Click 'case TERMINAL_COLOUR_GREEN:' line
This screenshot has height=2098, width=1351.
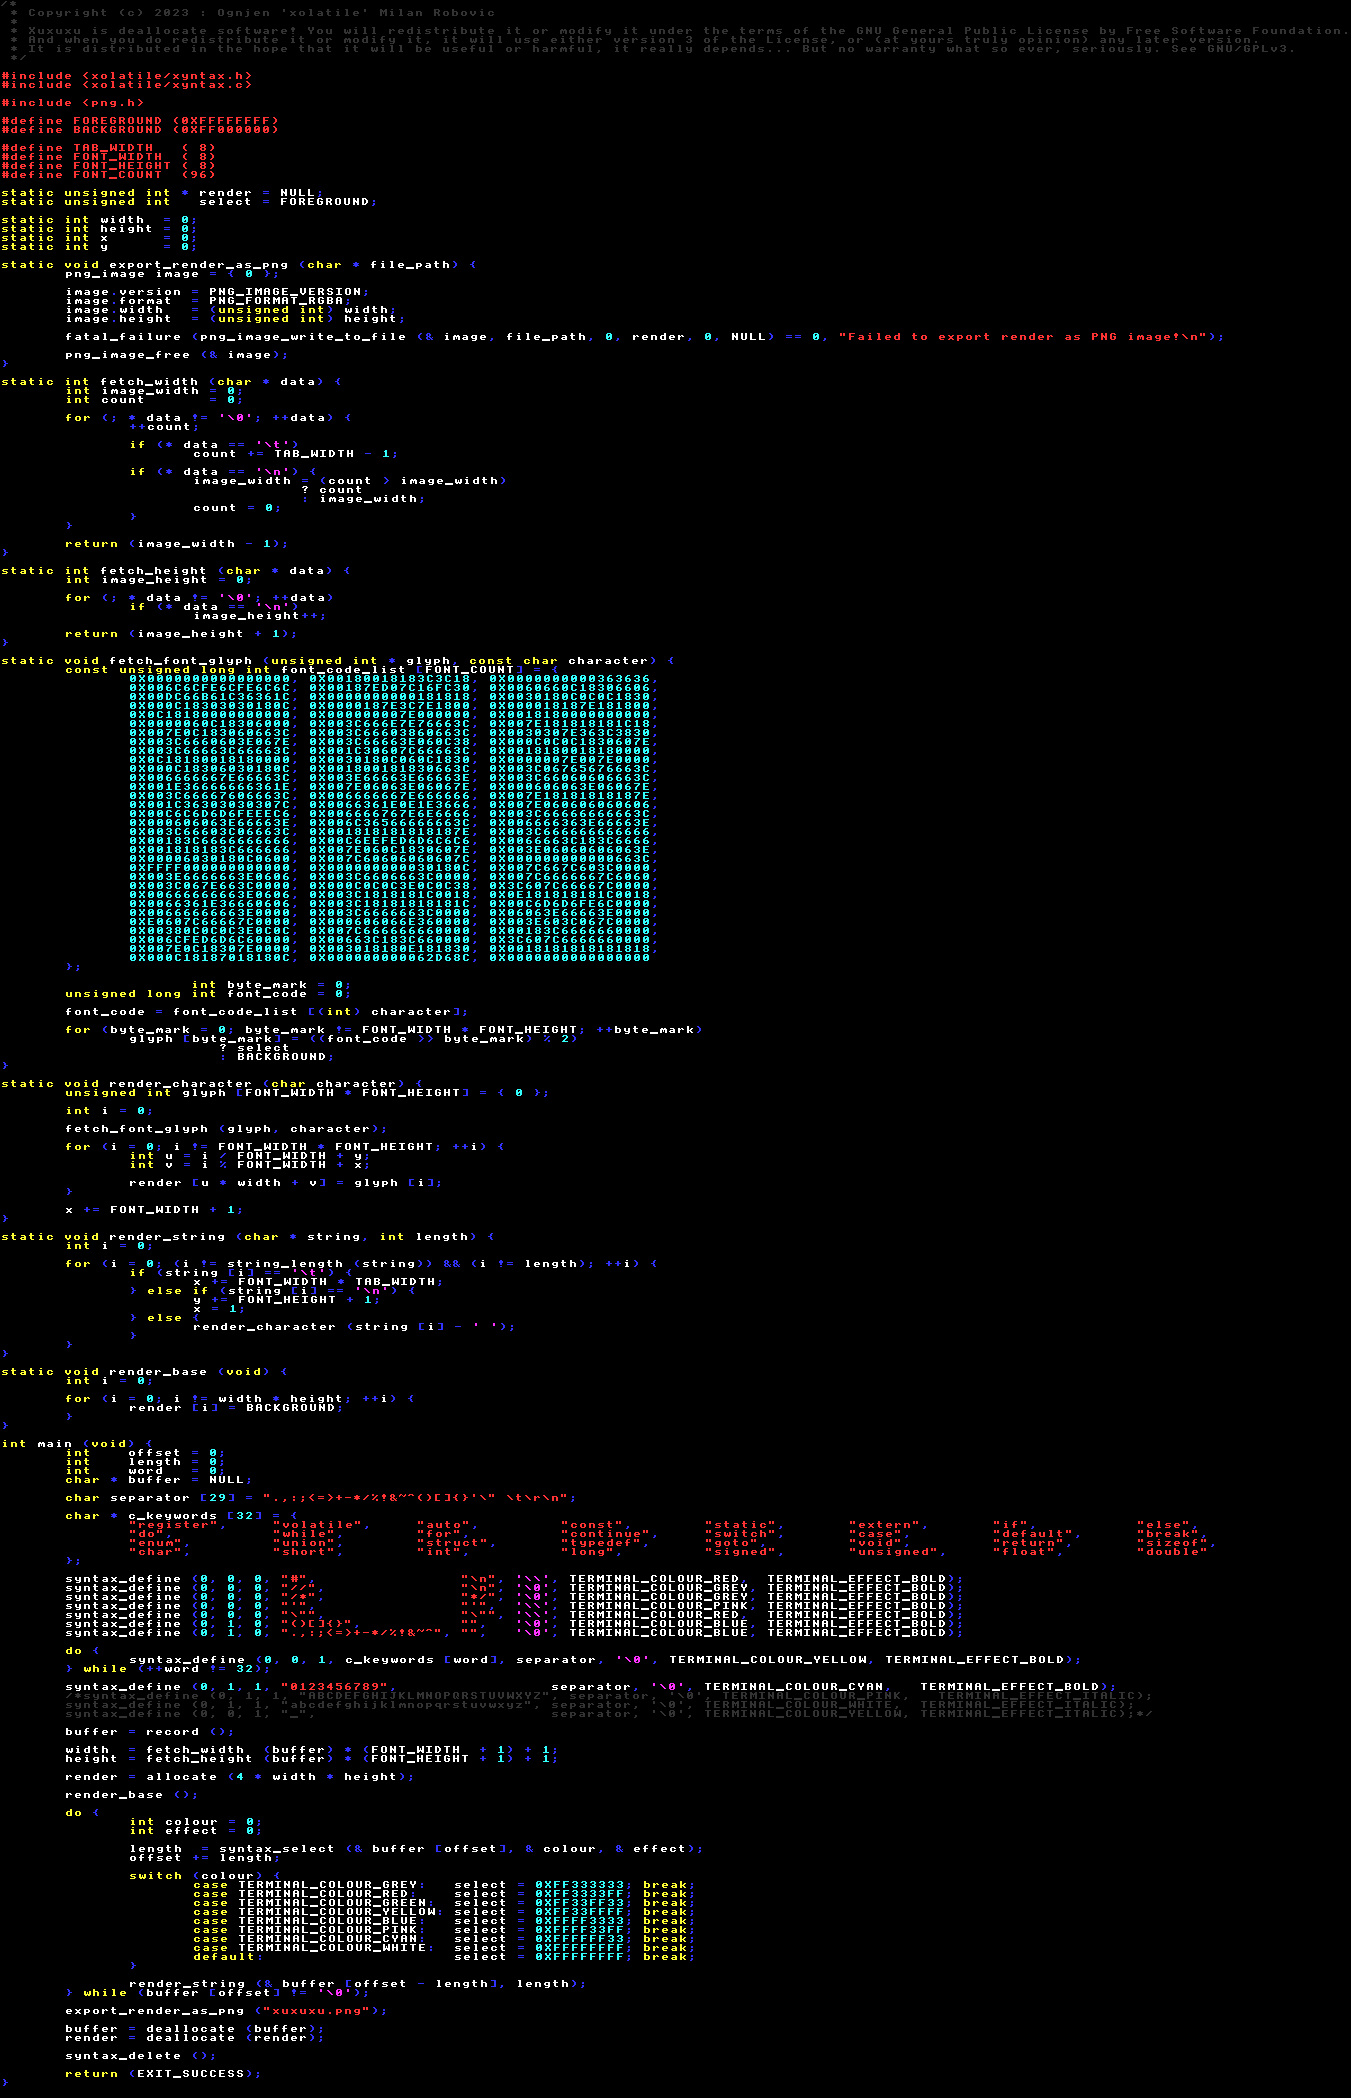click(x=444, y=1903)
